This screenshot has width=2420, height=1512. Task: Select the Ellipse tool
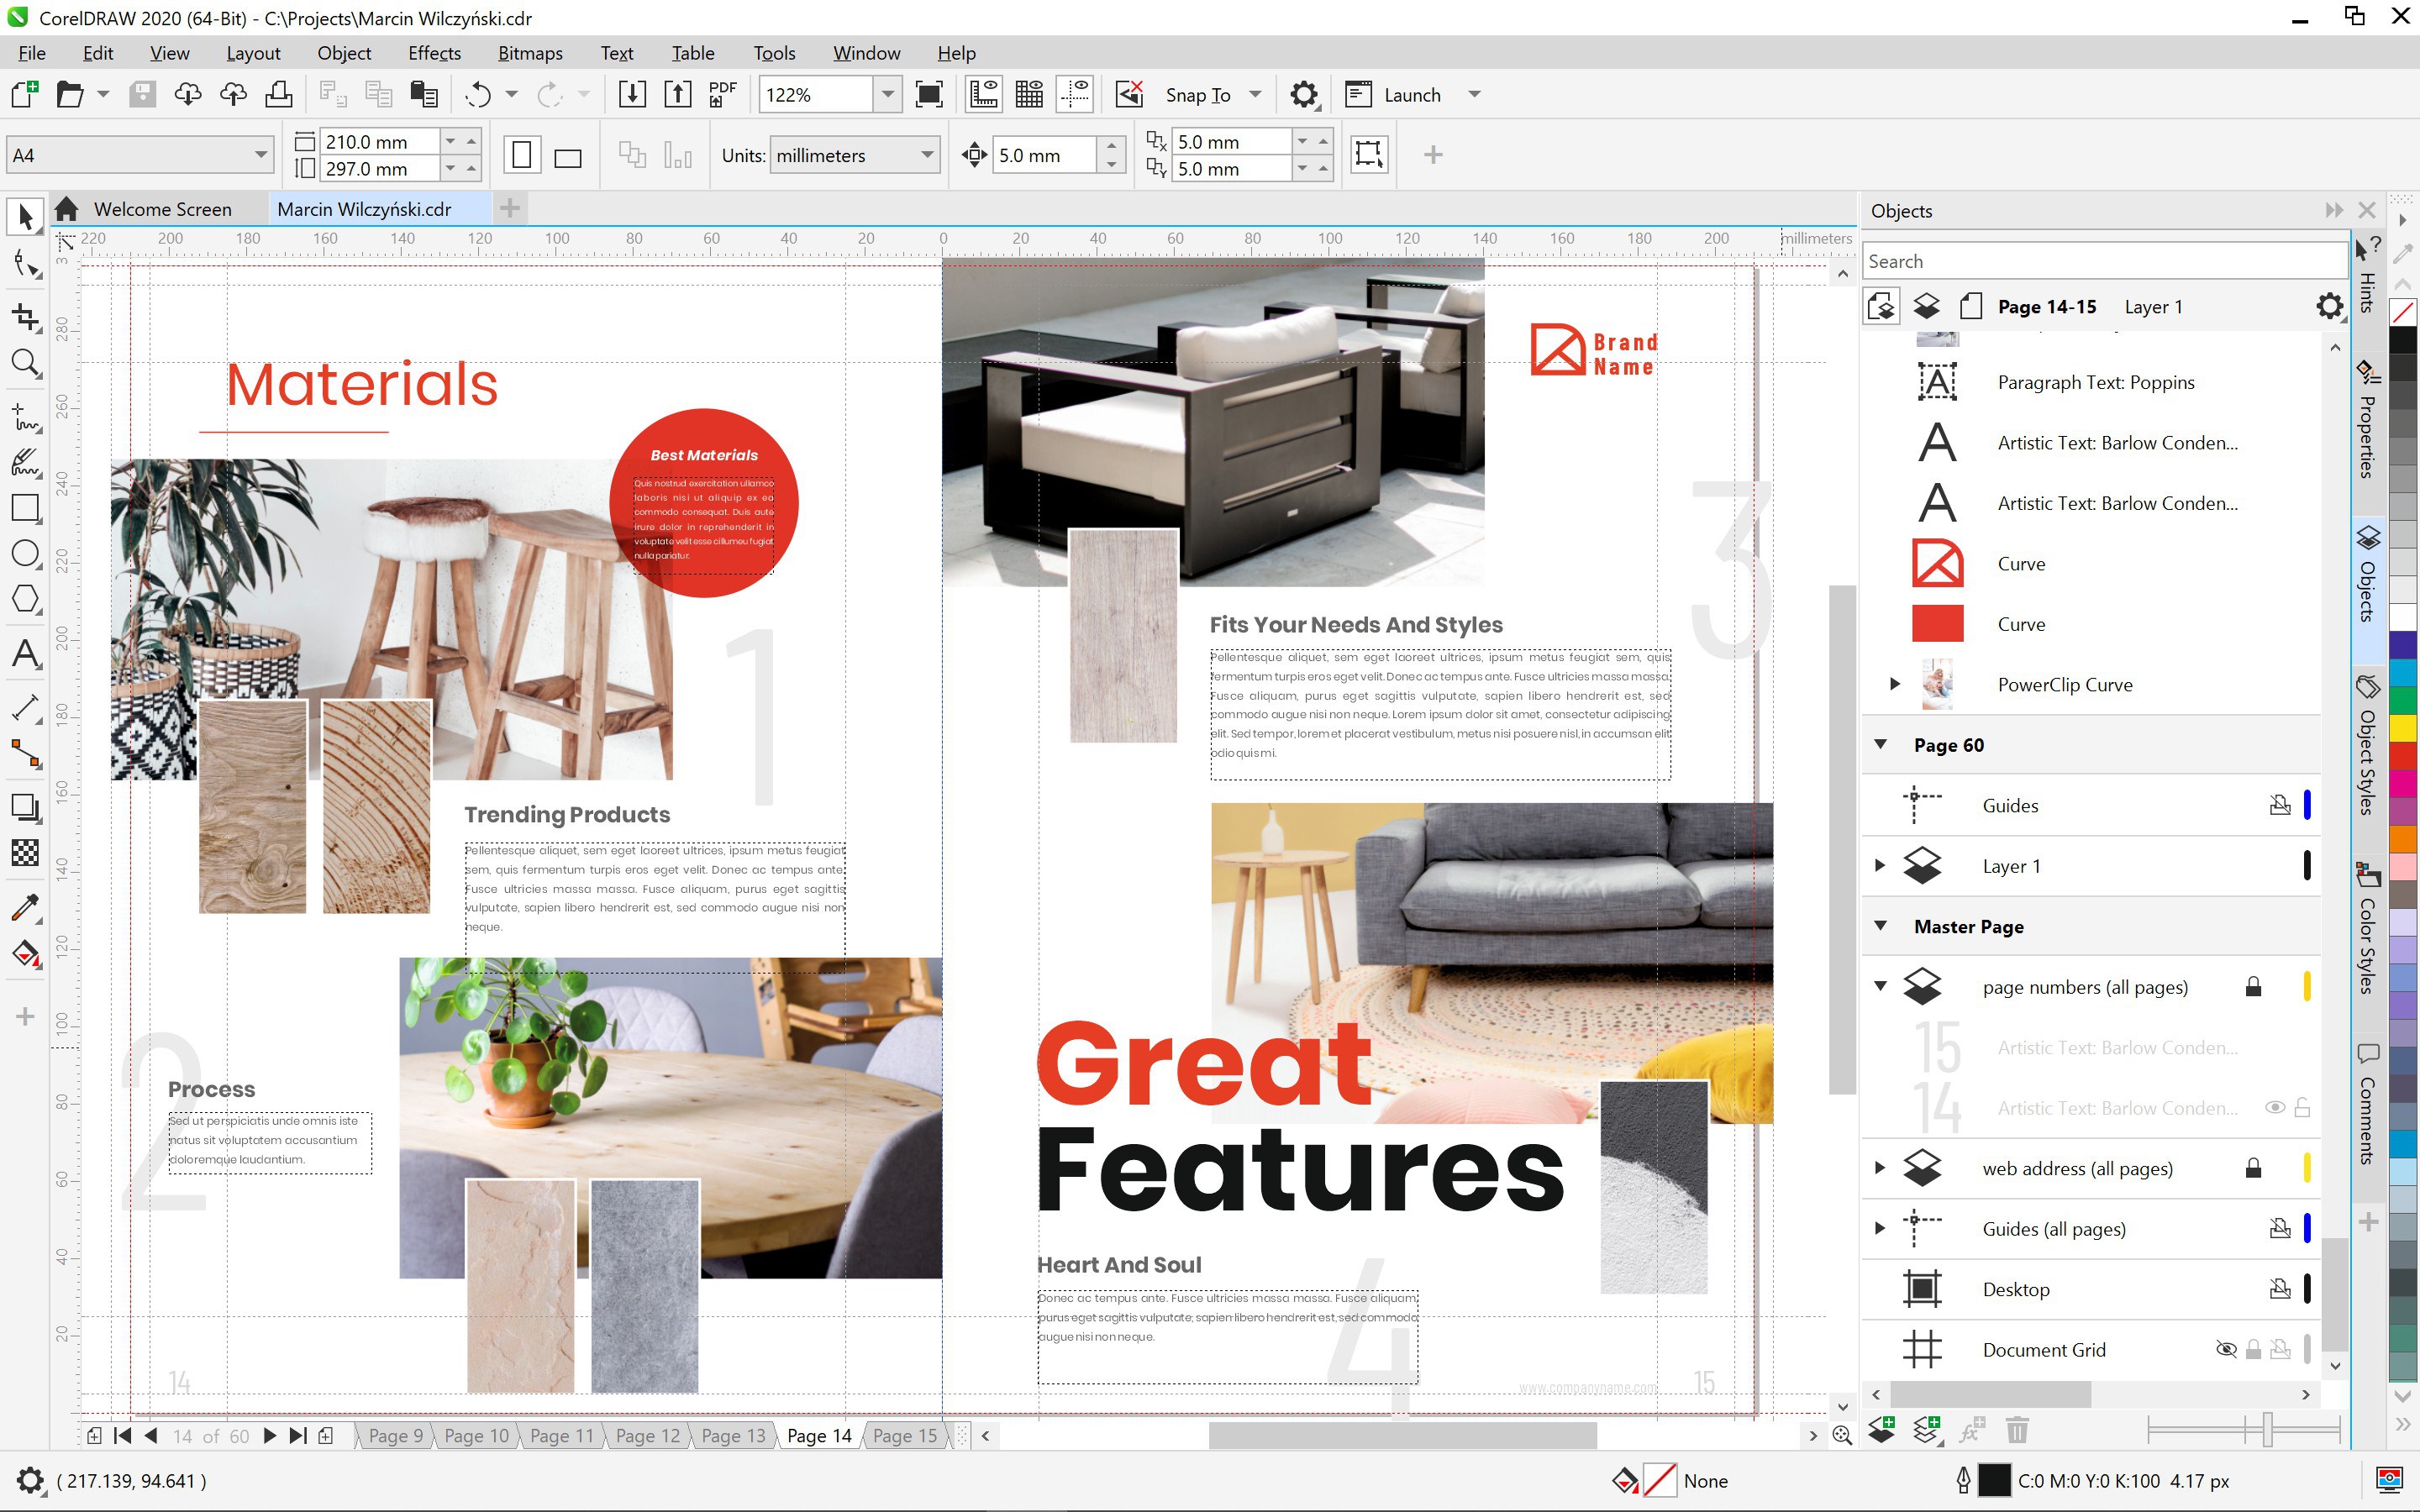pyautogui.click(x=25, y=553)
